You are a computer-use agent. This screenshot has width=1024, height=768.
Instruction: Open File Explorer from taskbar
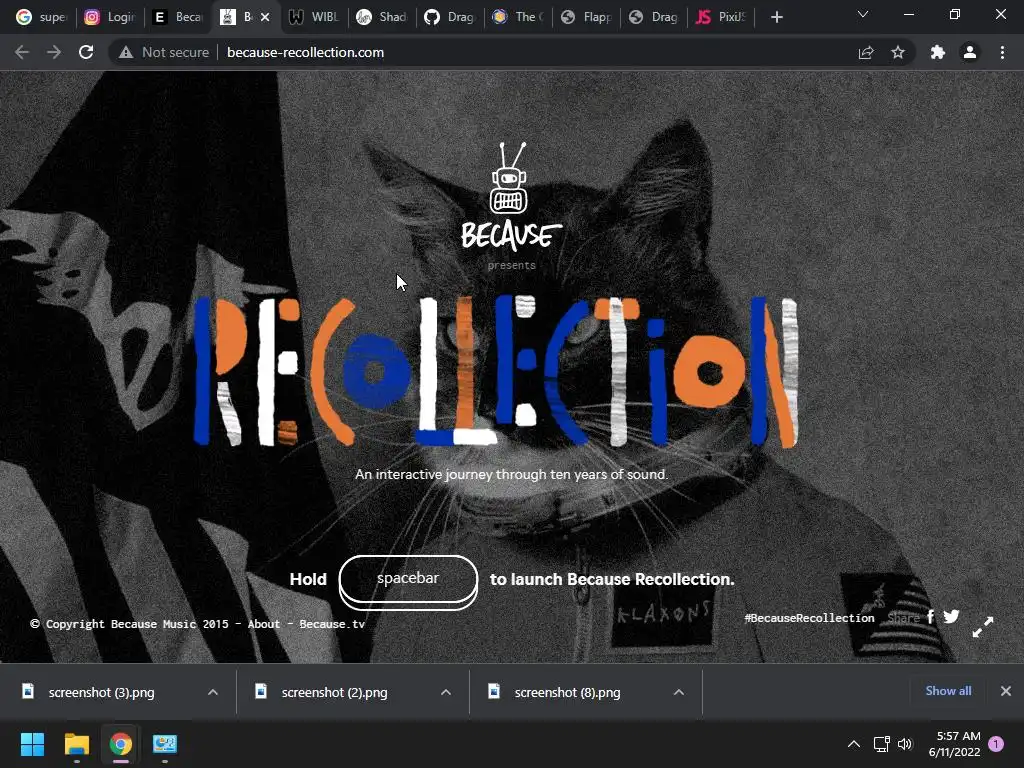(76, 744)
